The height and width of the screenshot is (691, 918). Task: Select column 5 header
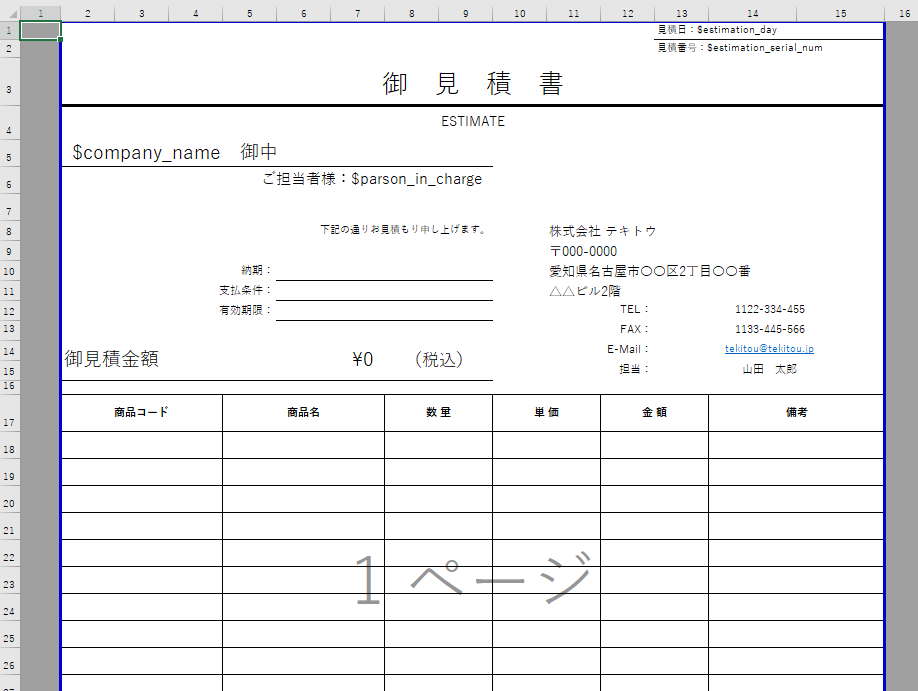point(249,12)
